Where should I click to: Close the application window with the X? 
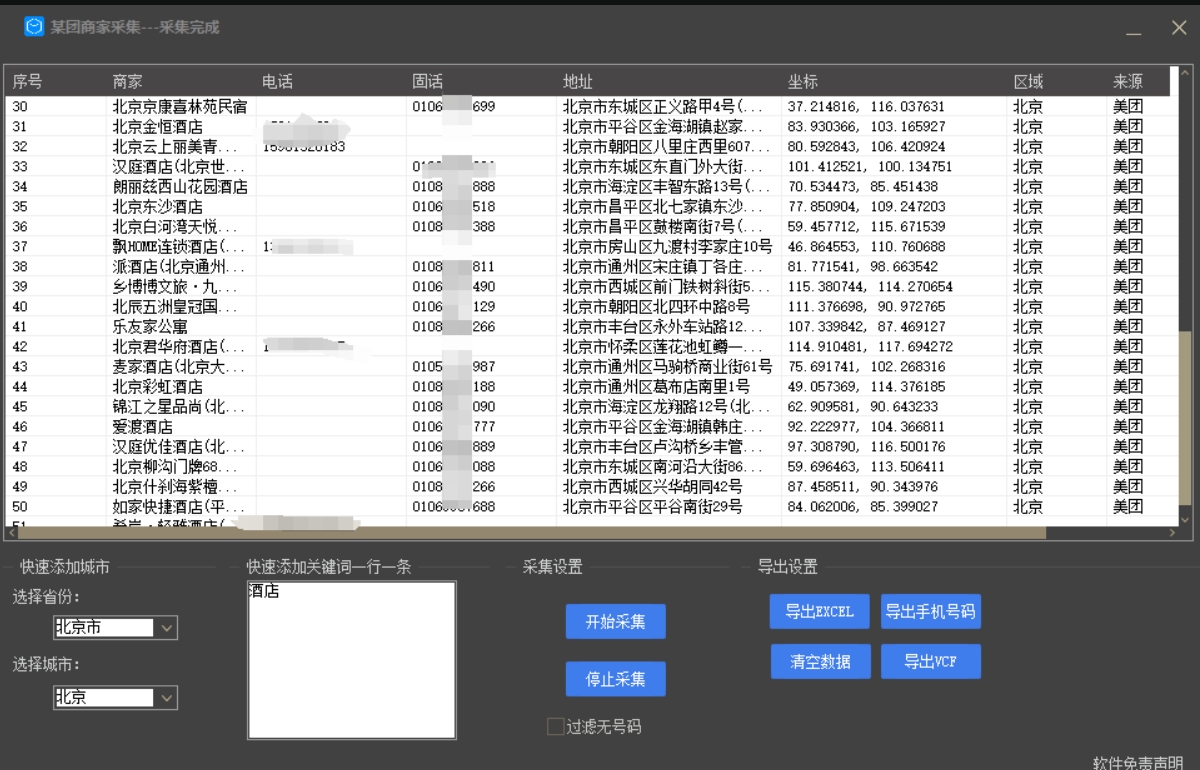pos(1179,28)
